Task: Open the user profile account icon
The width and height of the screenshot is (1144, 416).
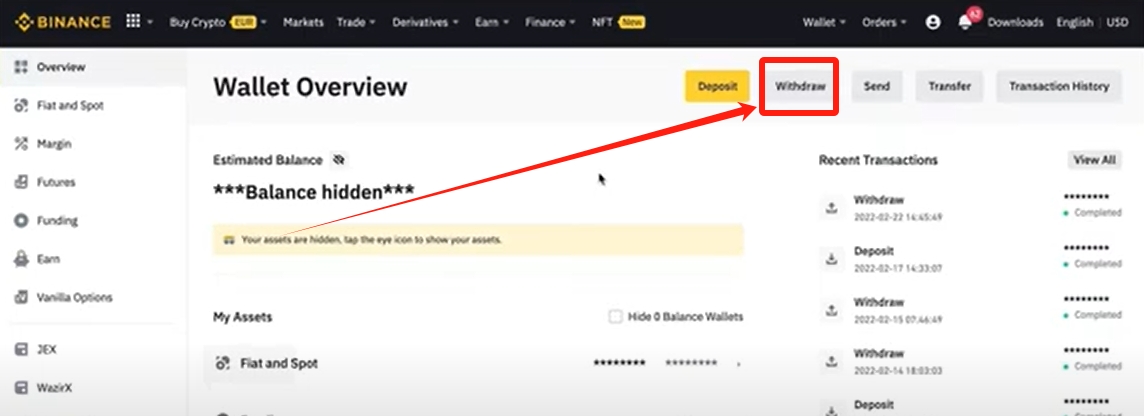Action: (x=932, y=23)
